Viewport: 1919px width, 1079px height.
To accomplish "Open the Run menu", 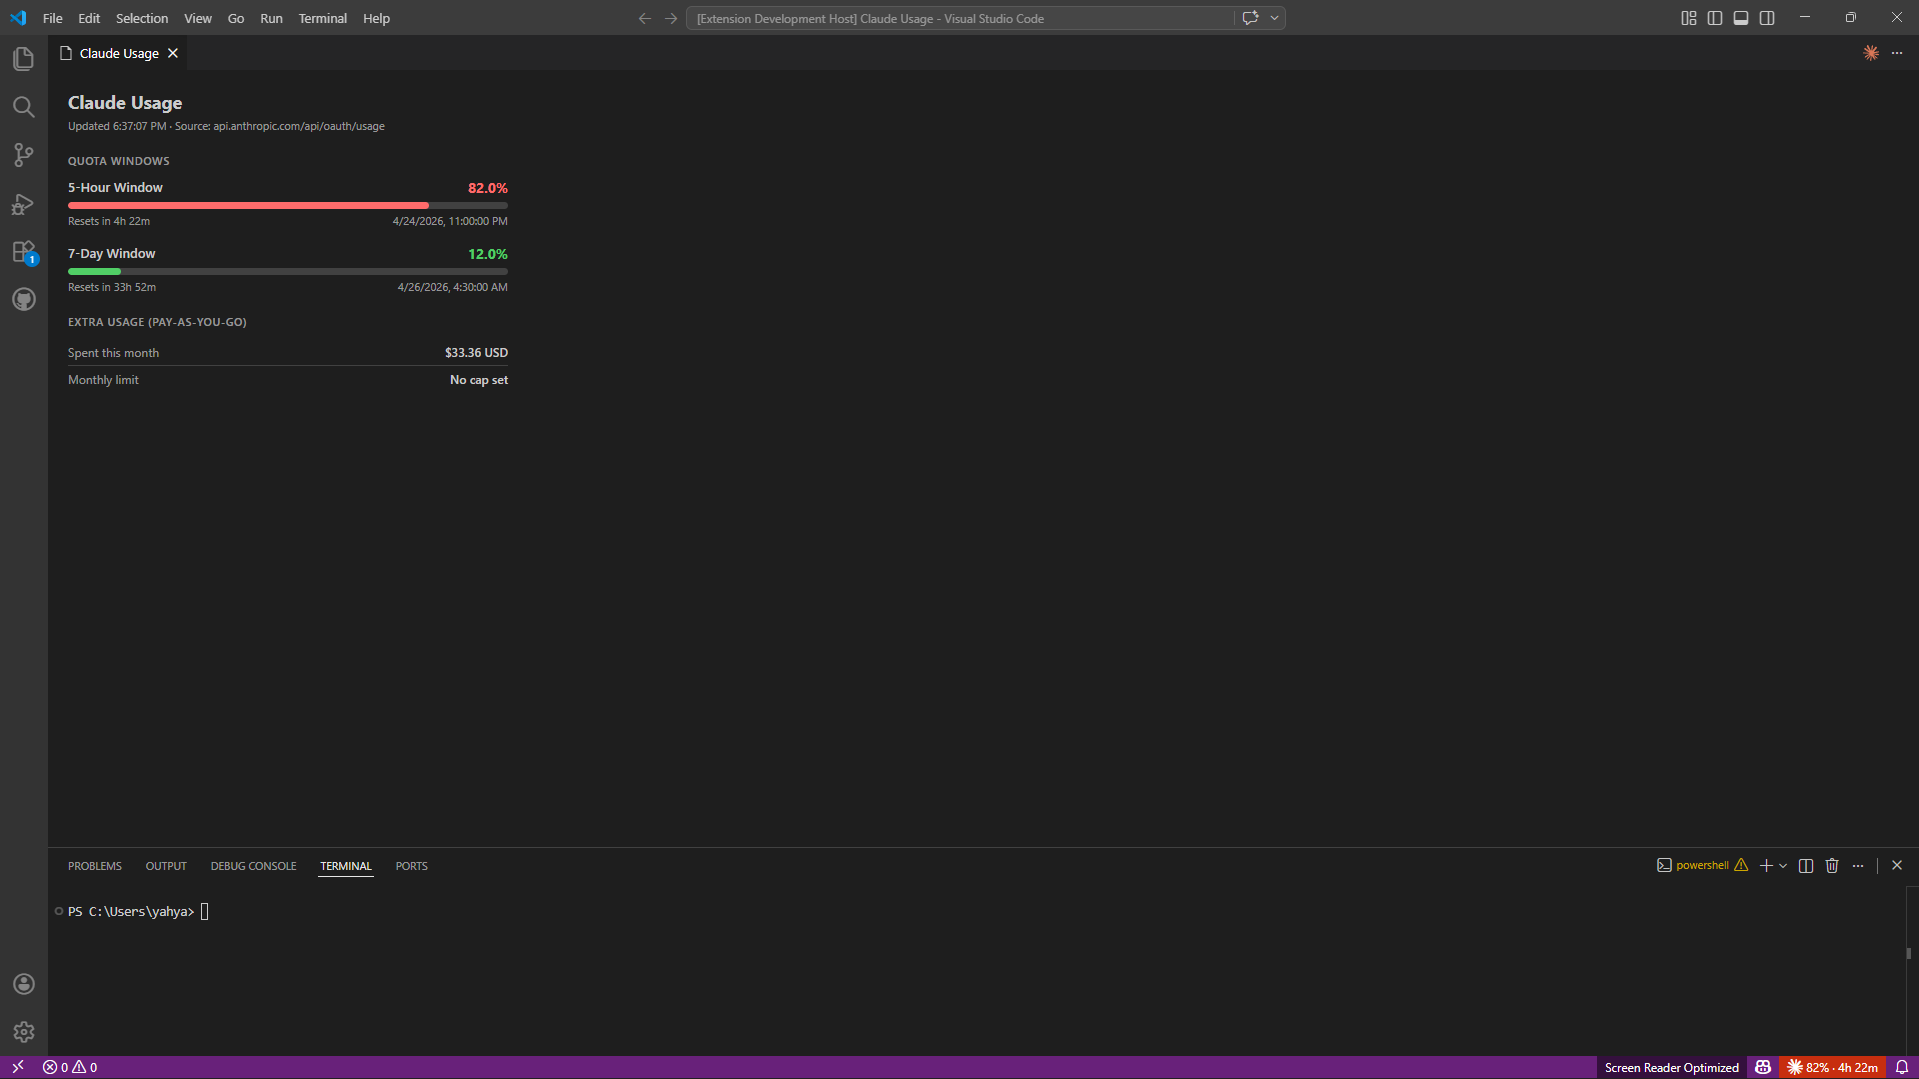I will (271, 18).
